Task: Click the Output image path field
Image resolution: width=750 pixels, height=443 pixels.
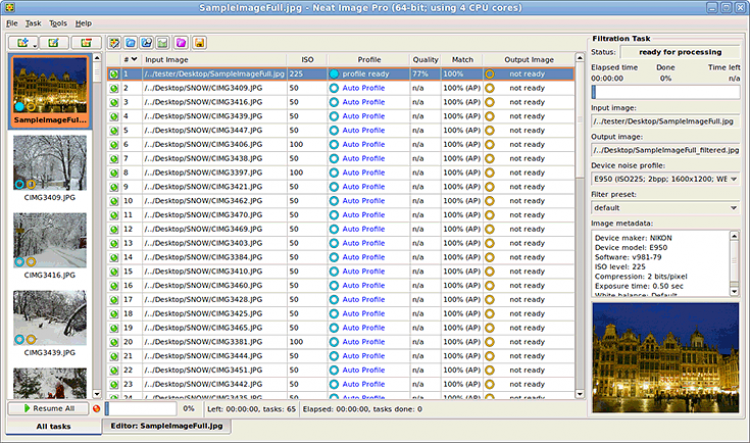Action: pos(665,150)
